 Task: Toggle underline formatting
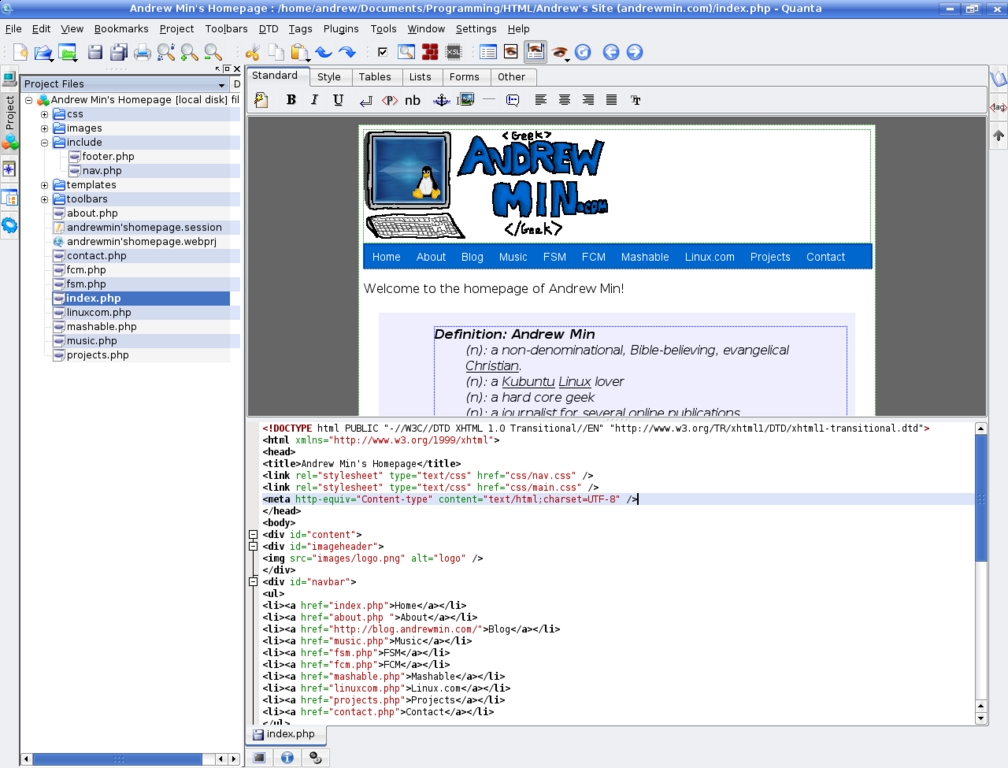click(x=338, y=99)
